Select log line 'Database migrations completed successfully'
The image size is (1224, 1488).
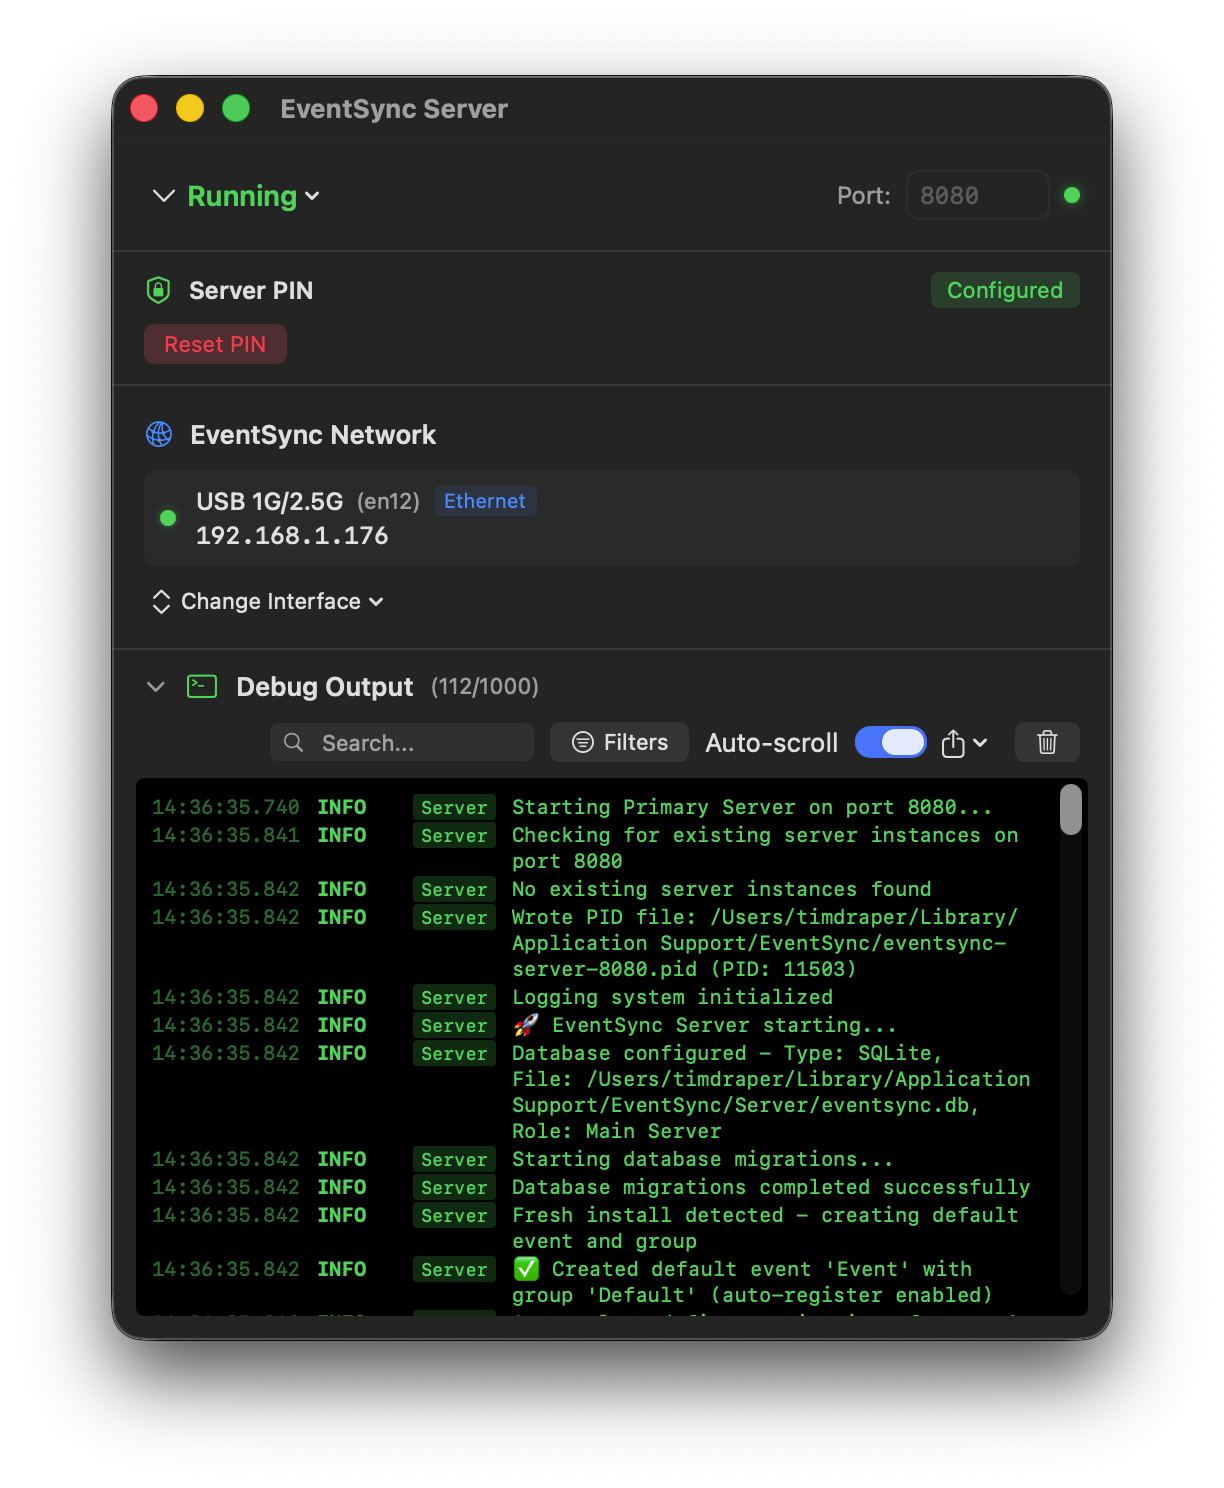(771, 1187)
